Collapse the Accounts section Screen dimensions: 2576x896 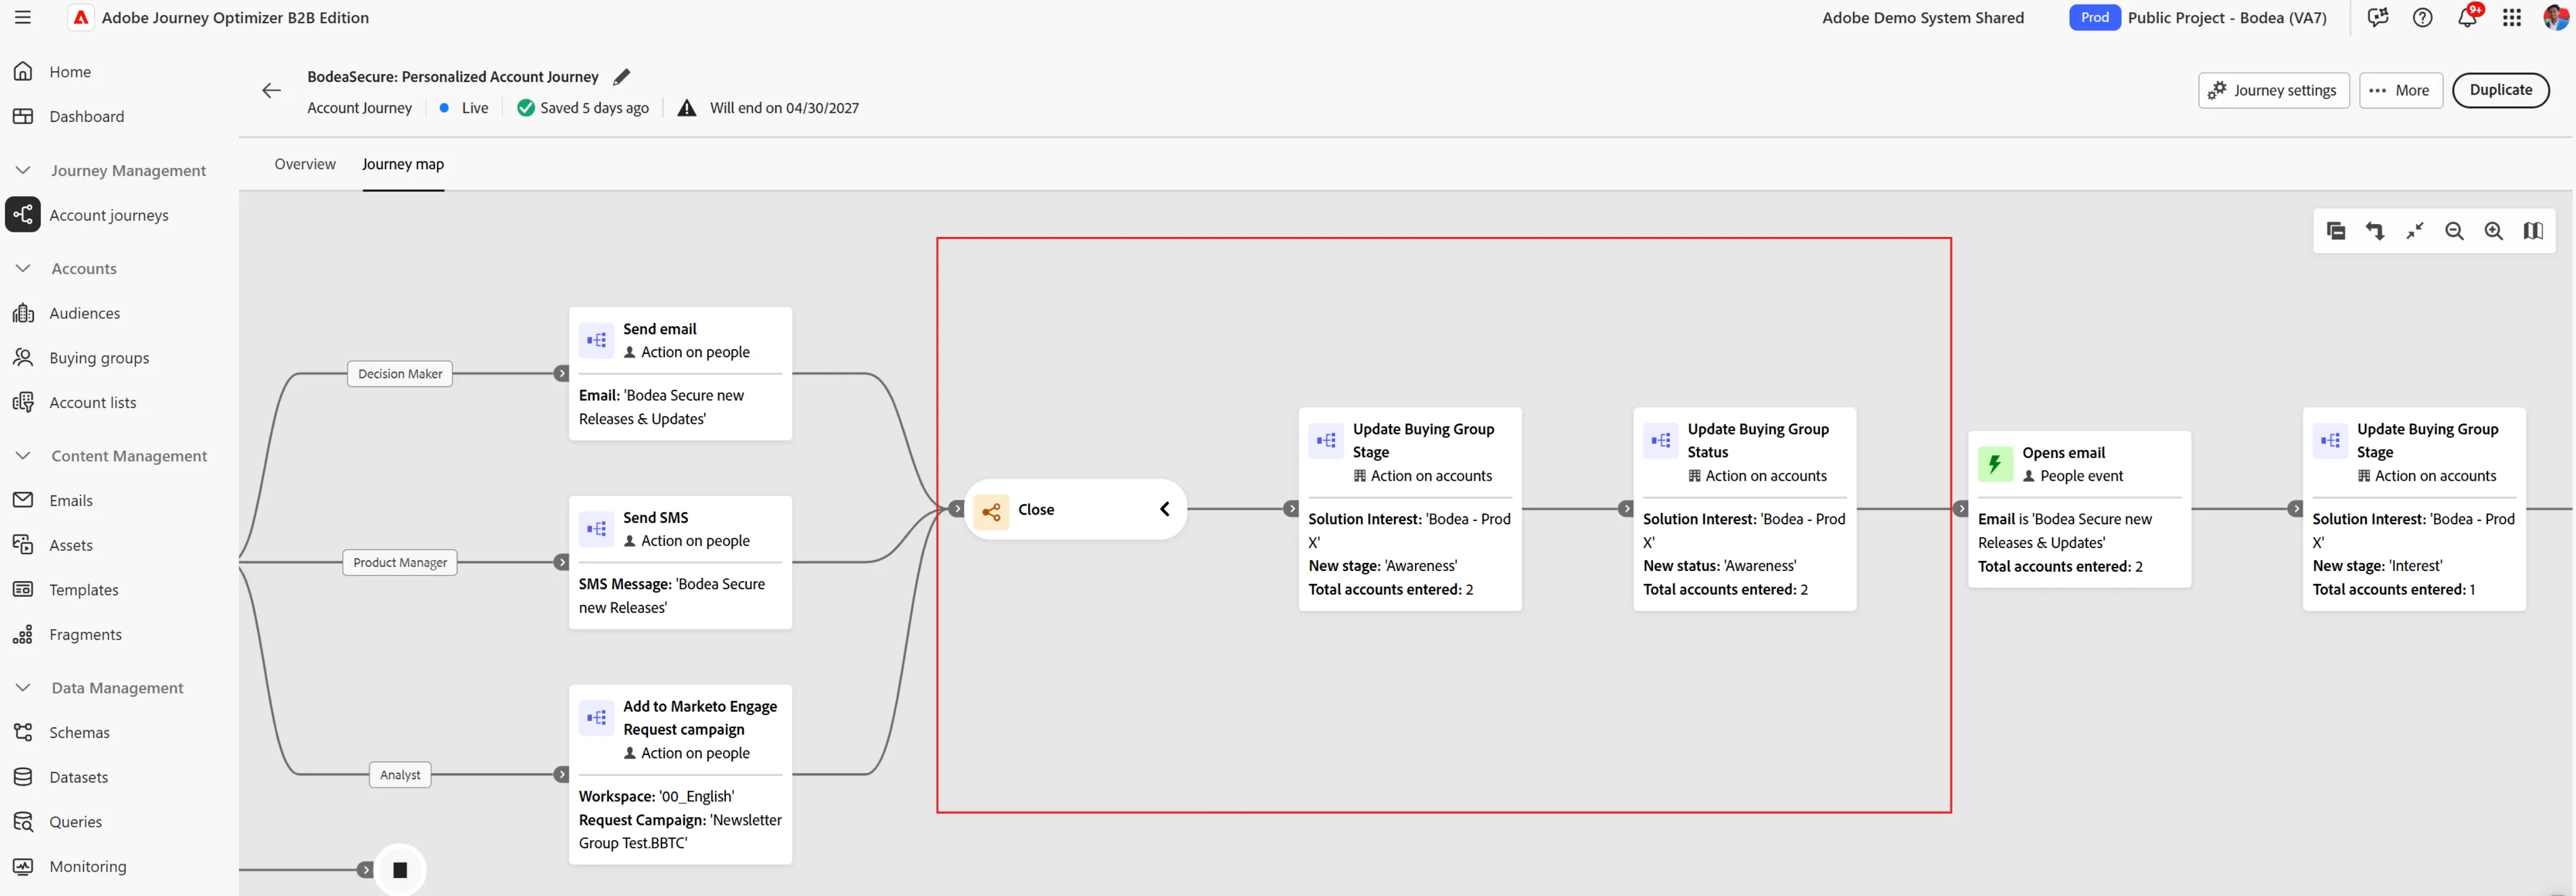[23, 268]
